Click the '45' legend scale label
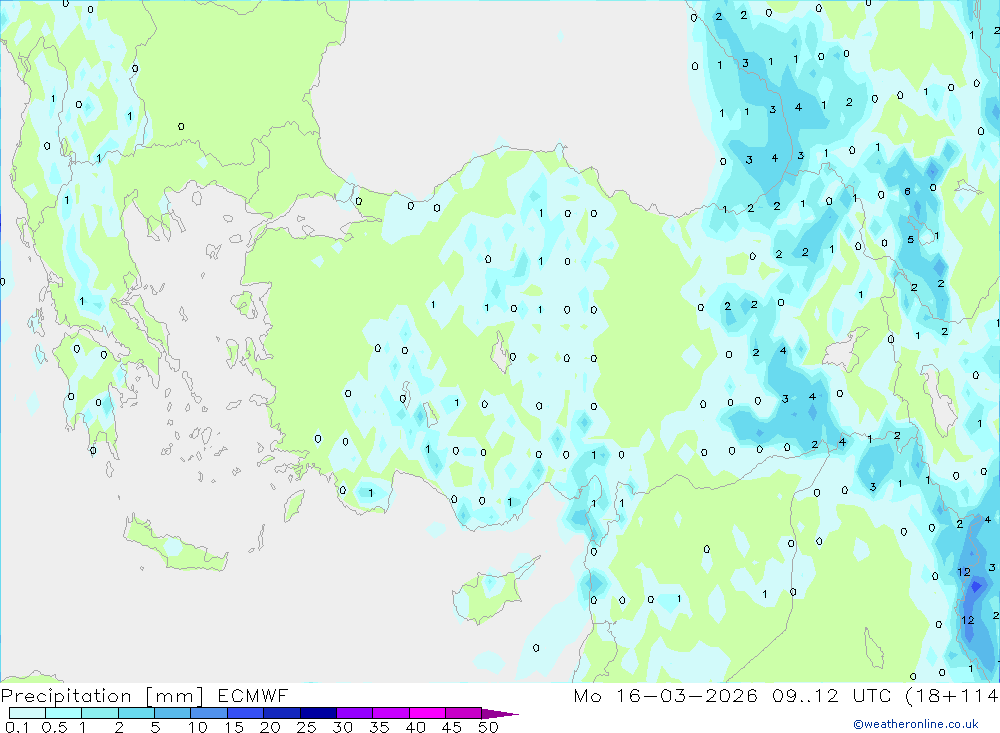 [452, 727]
